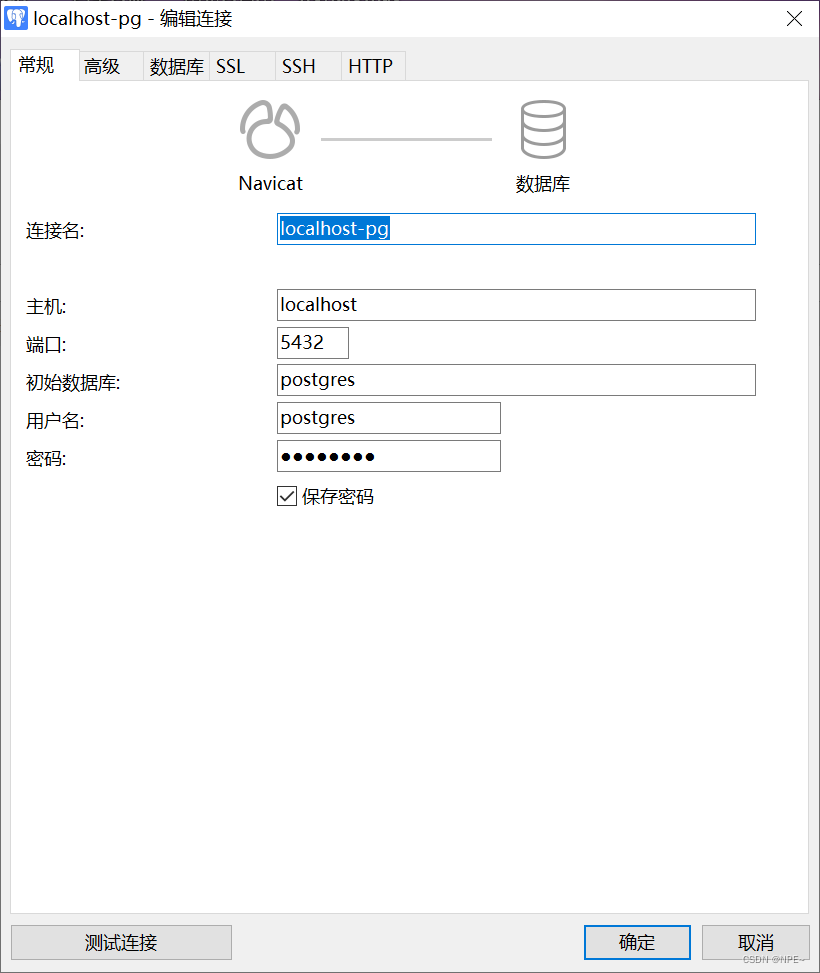Click the 连接名 input field
Image resolution: width=820 pixels, height=973 pixels.
pyautogui.click(x=516, y=229)
